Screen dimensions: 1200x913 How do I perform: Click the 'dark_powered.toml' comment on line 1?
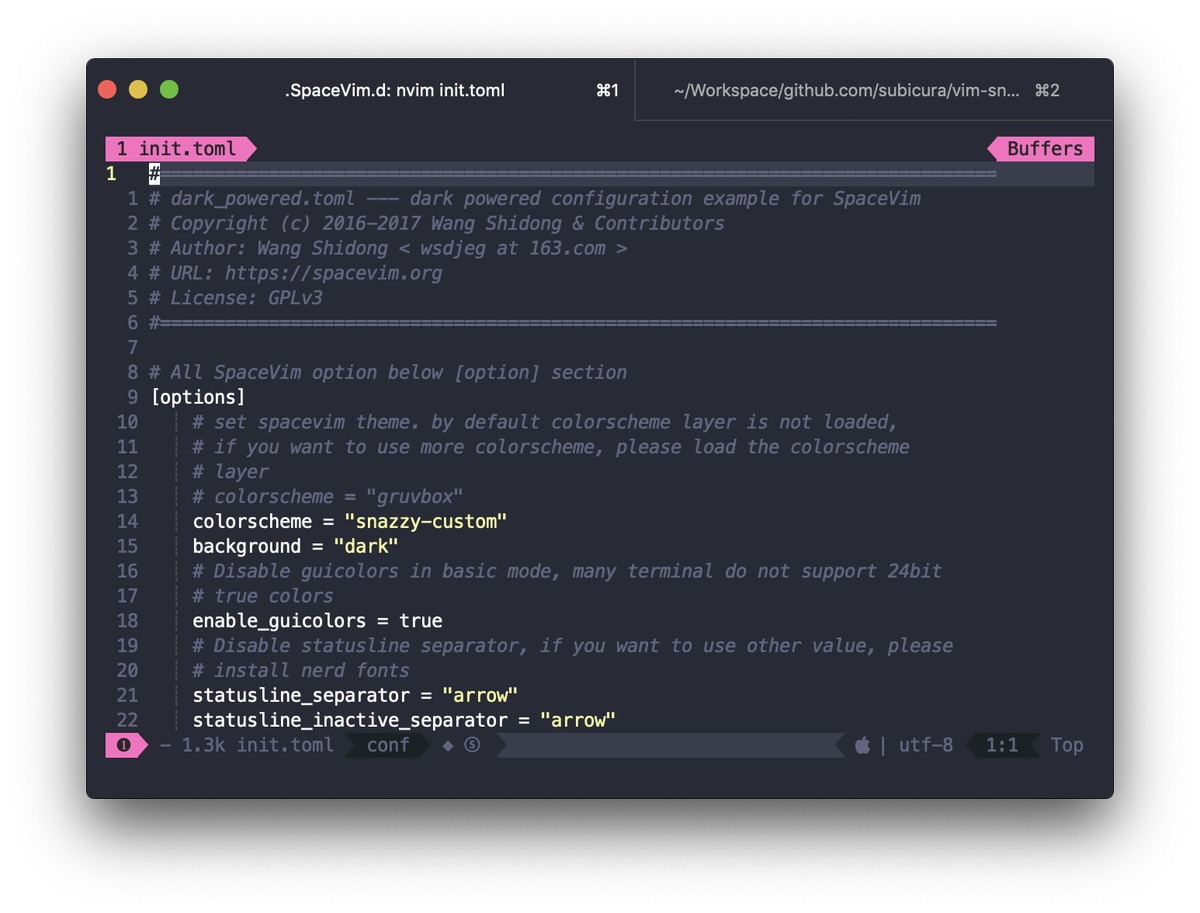[535, 198]
